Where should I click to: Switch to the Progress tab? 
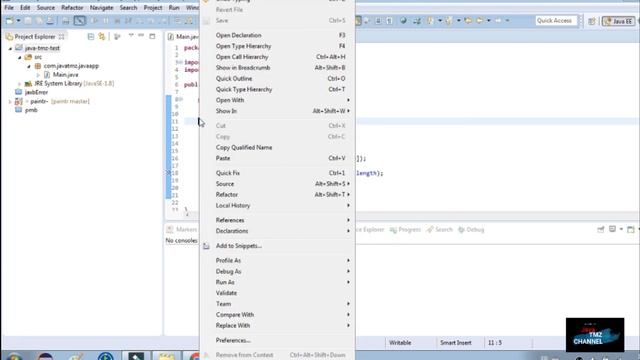(405, 230)
